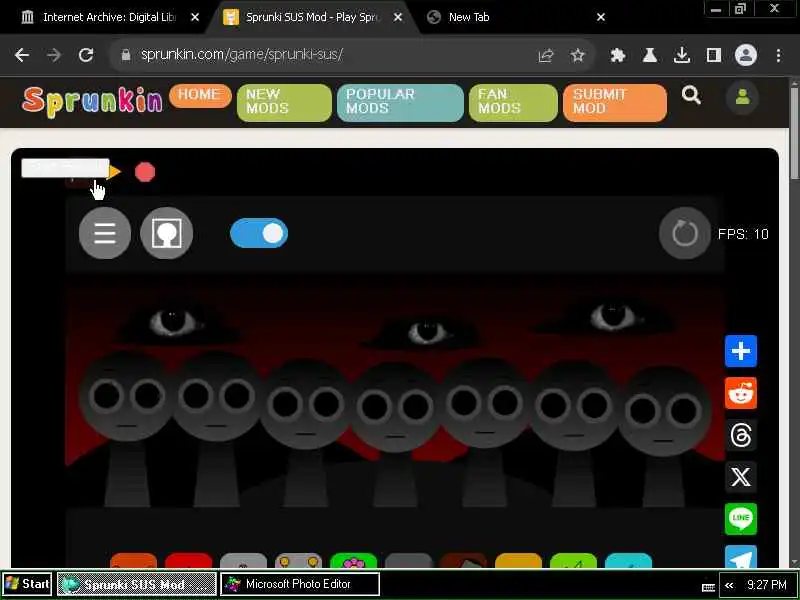Screen dimensions: 800x600
Task: Click the system clock 9:27 PM
Action: point(767,585)
